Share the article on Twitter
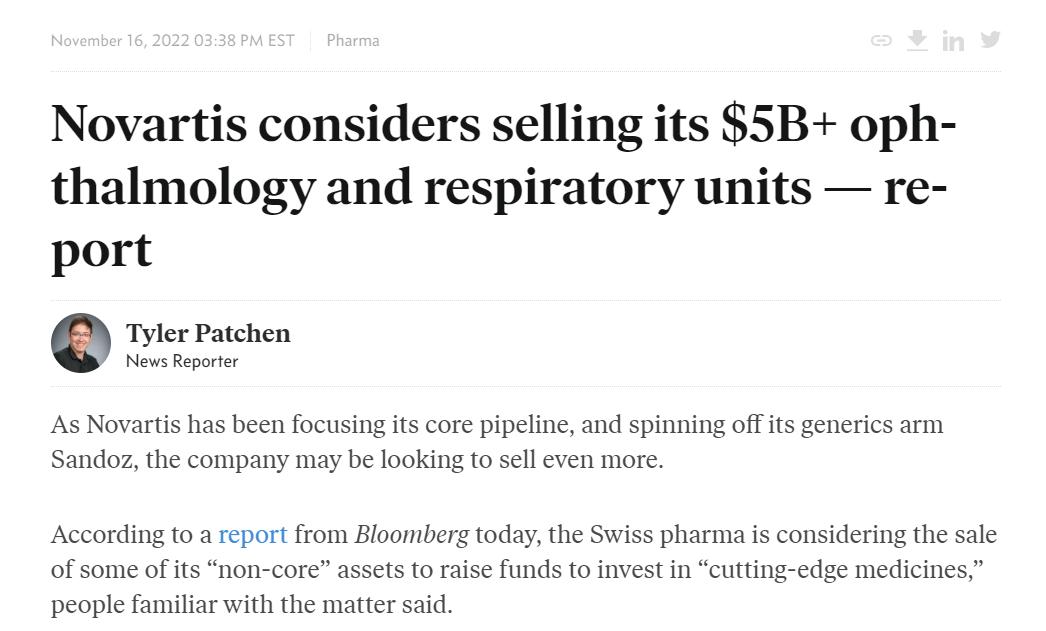The image size is (1046, 631). (x=990, y=39)
